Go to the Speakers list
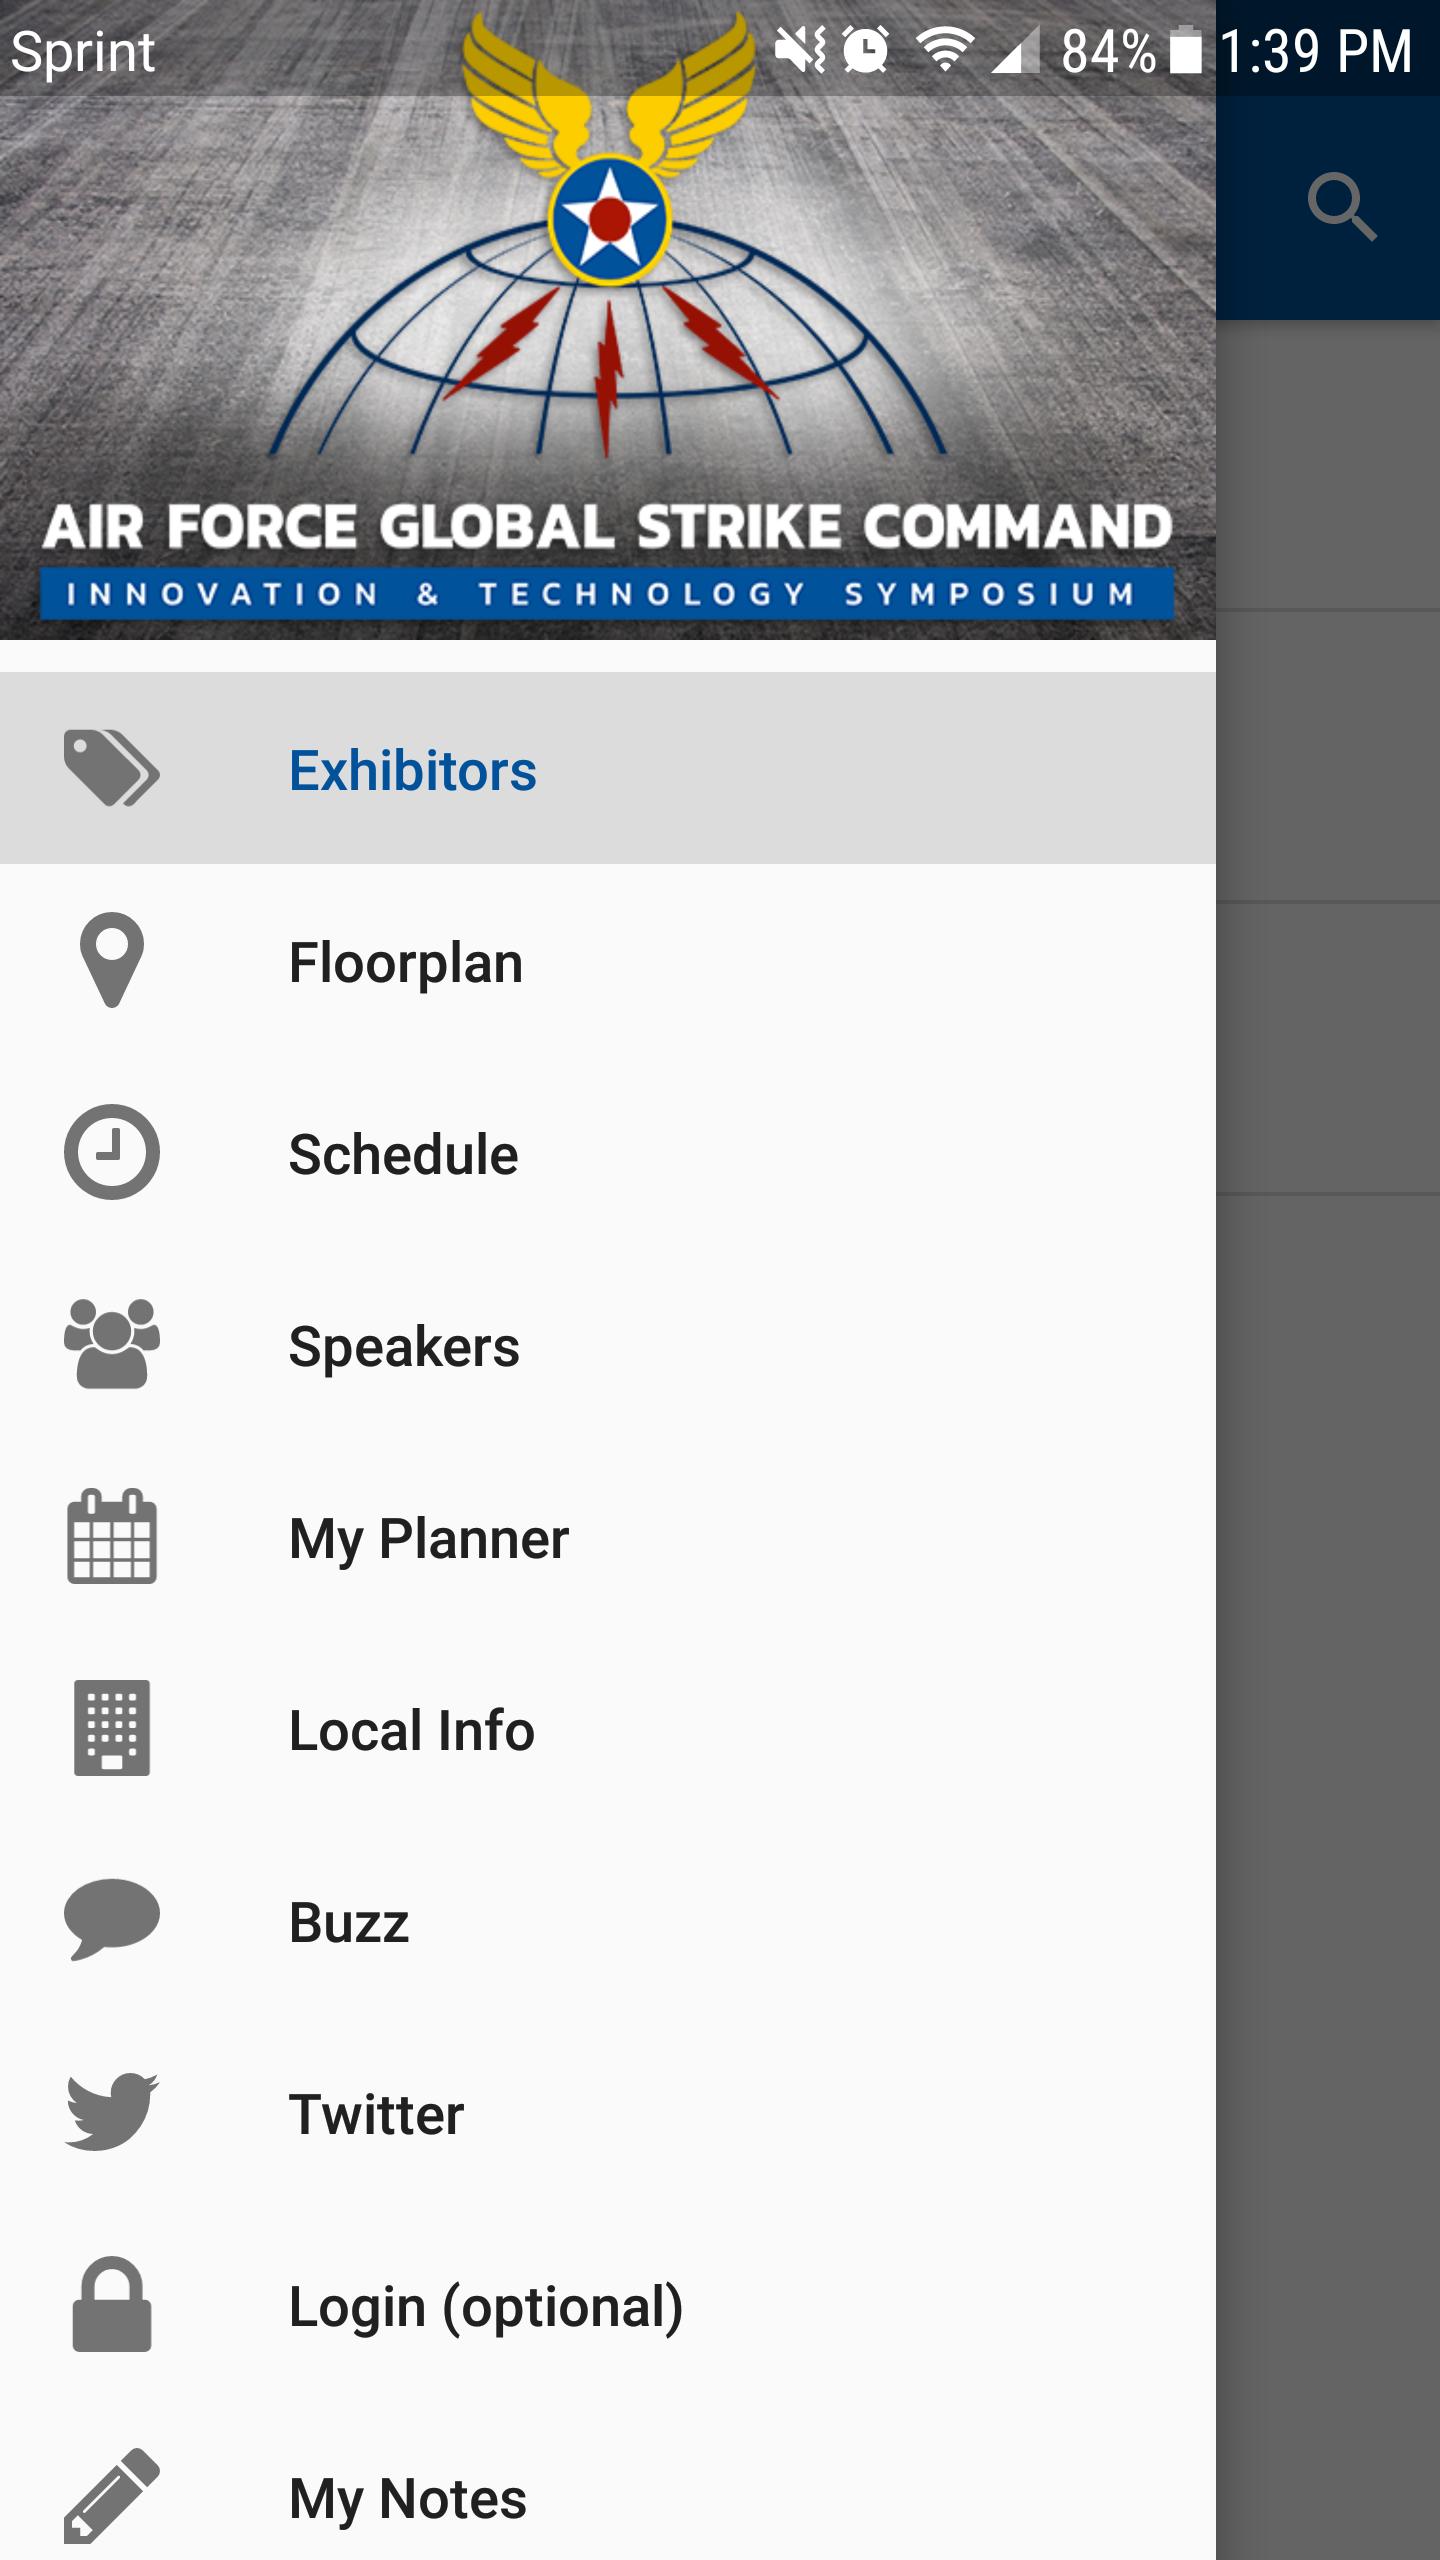 404,1346
